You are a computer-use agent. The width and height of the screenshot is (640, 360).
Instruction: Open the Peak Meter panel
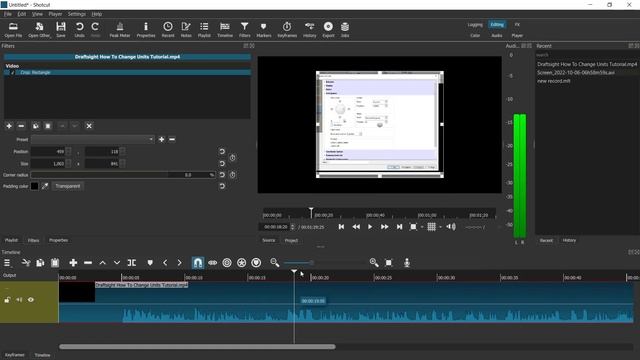click(120, 30)
